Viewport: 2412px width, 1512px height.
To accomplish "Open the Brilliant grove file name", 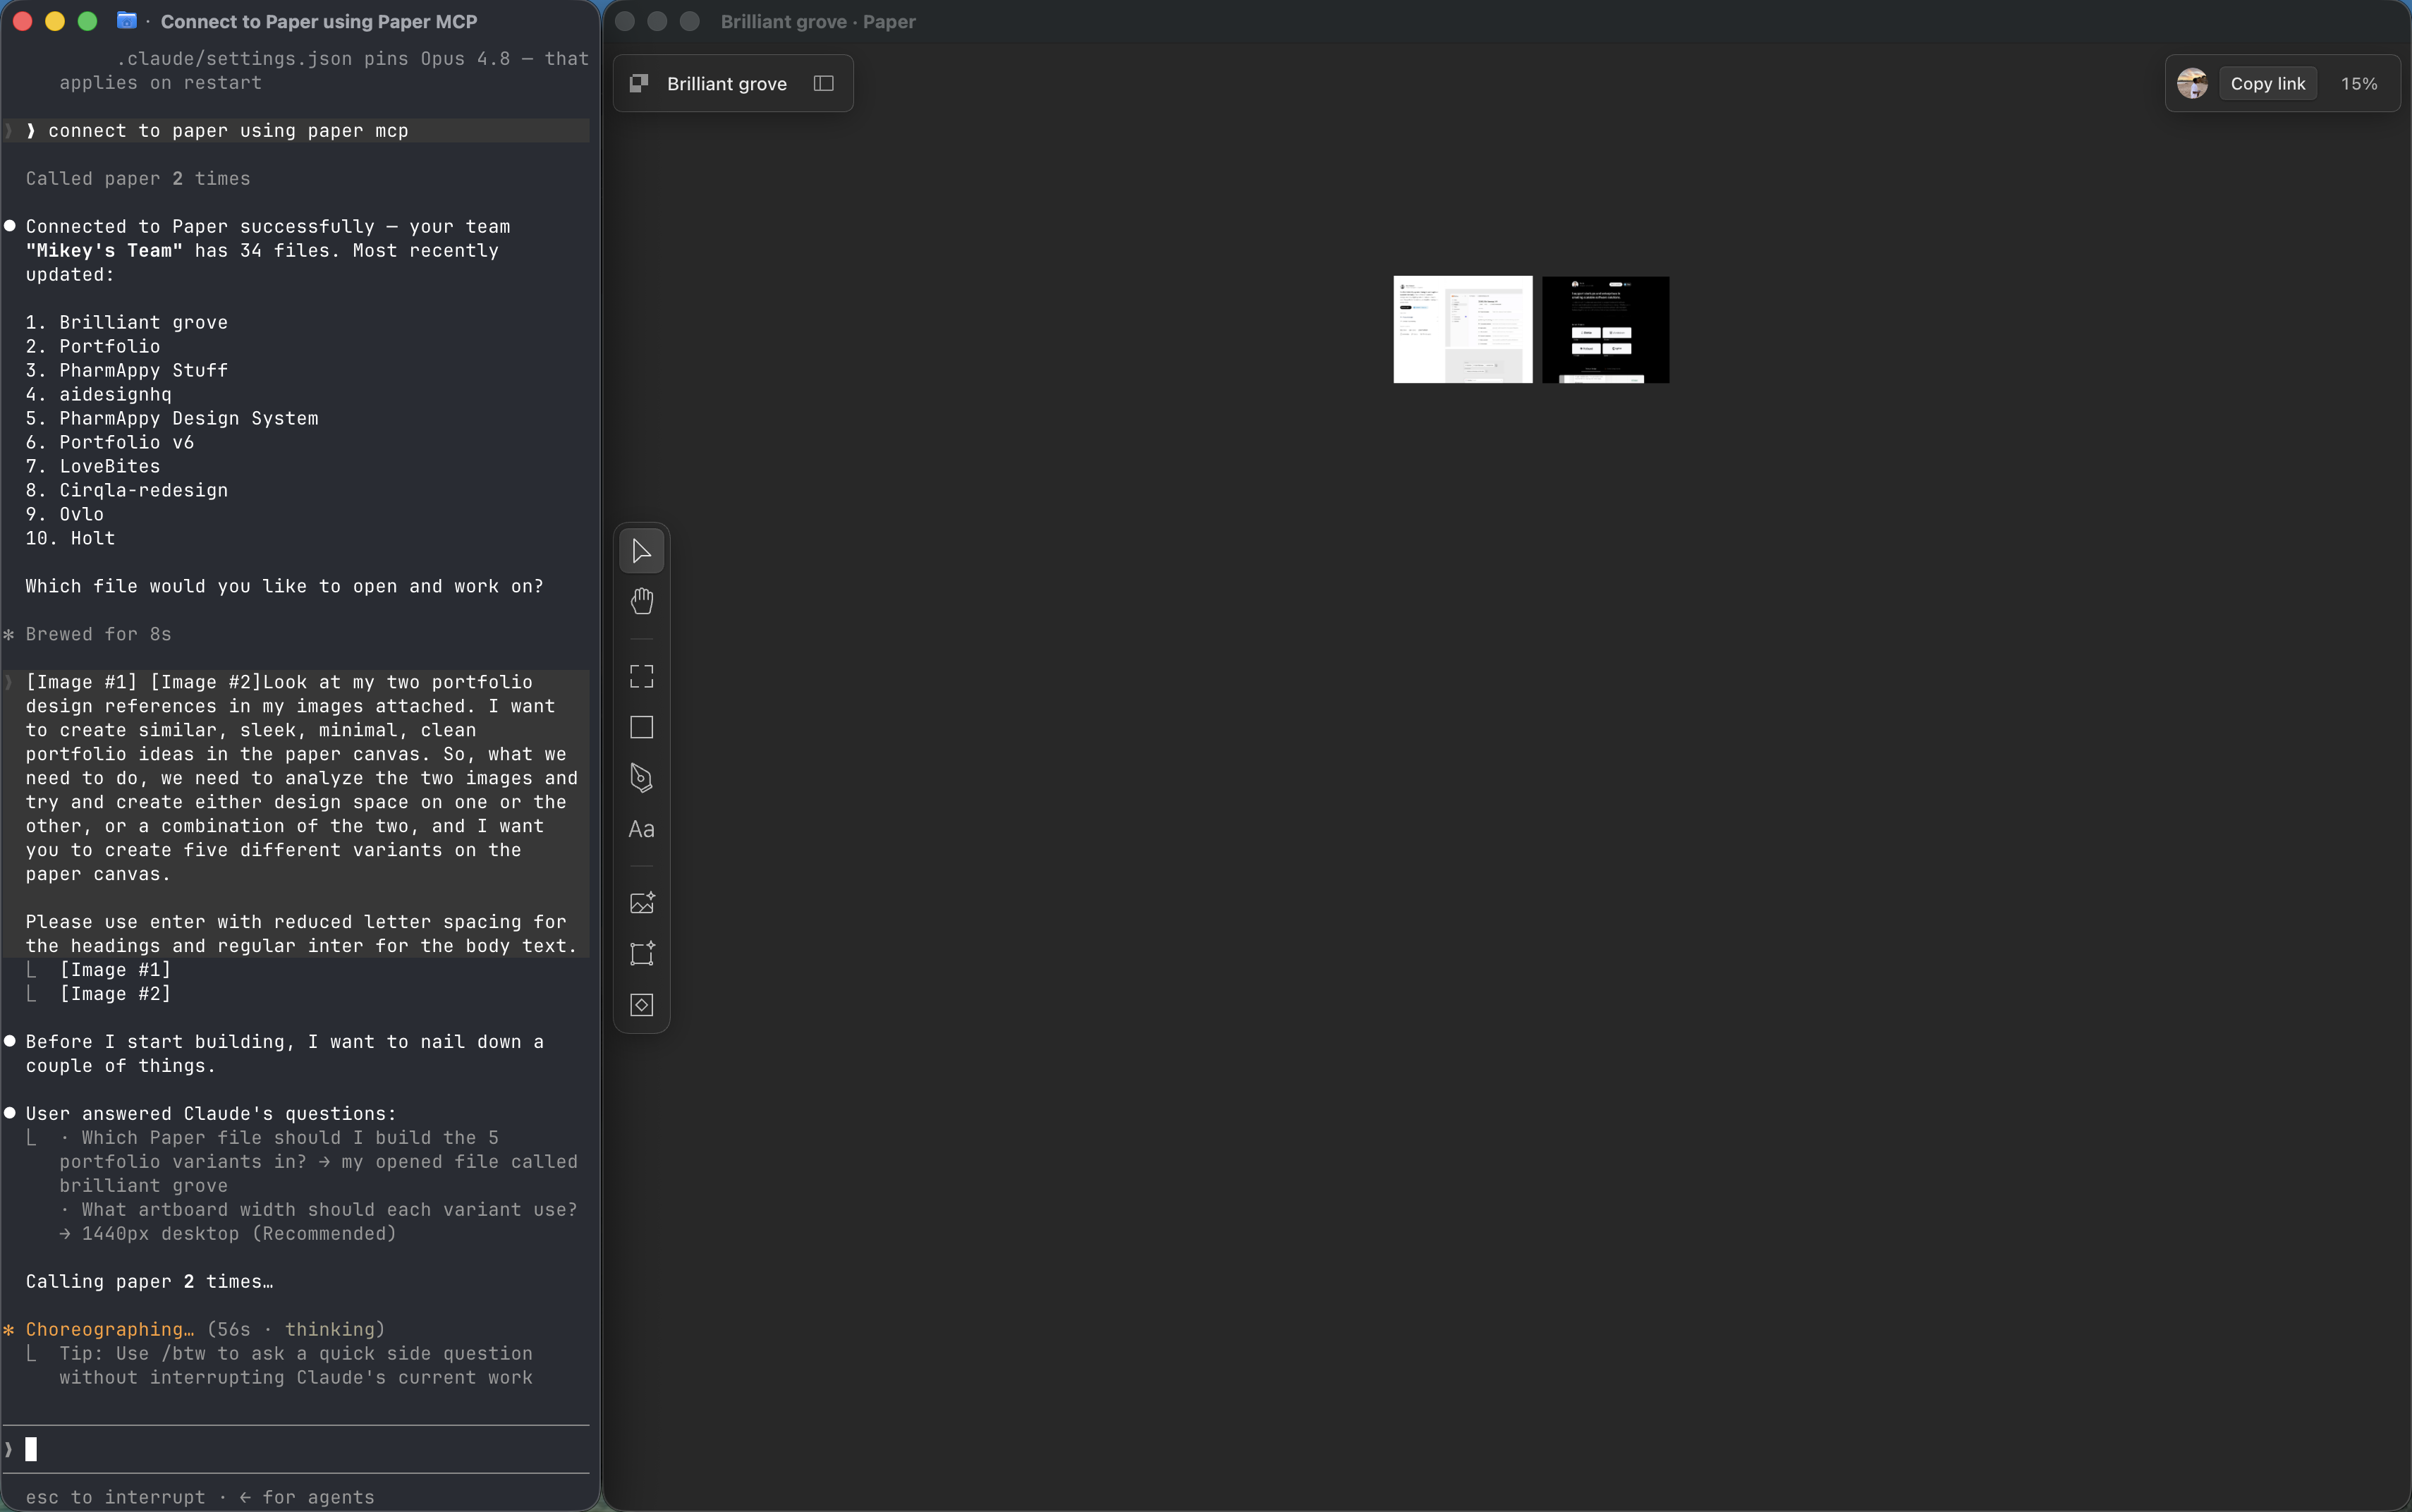I will 726,84.
